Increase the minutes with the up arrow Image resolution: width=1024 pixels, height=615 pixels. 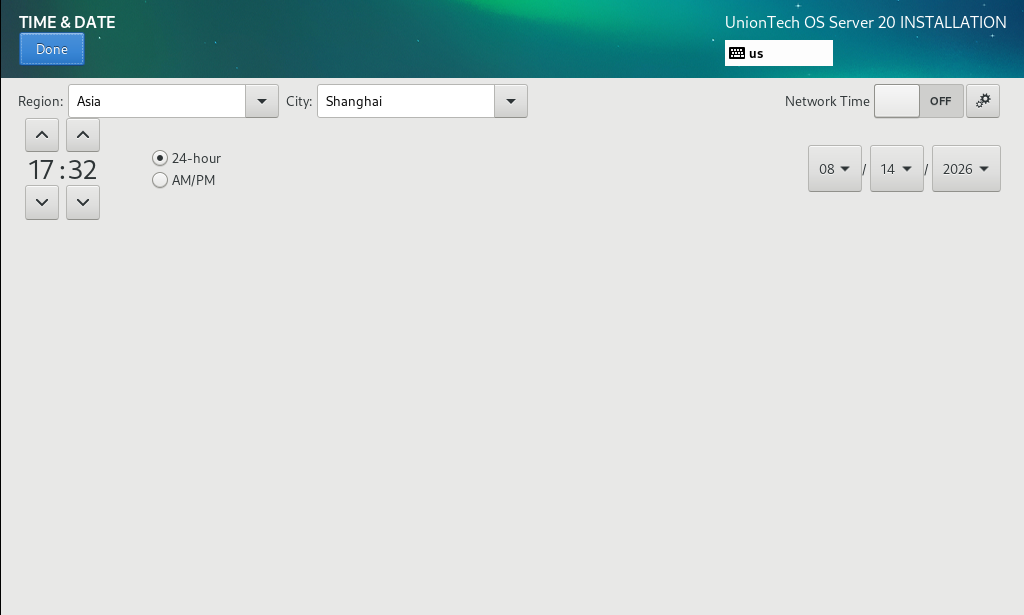[x=83, y=135]
